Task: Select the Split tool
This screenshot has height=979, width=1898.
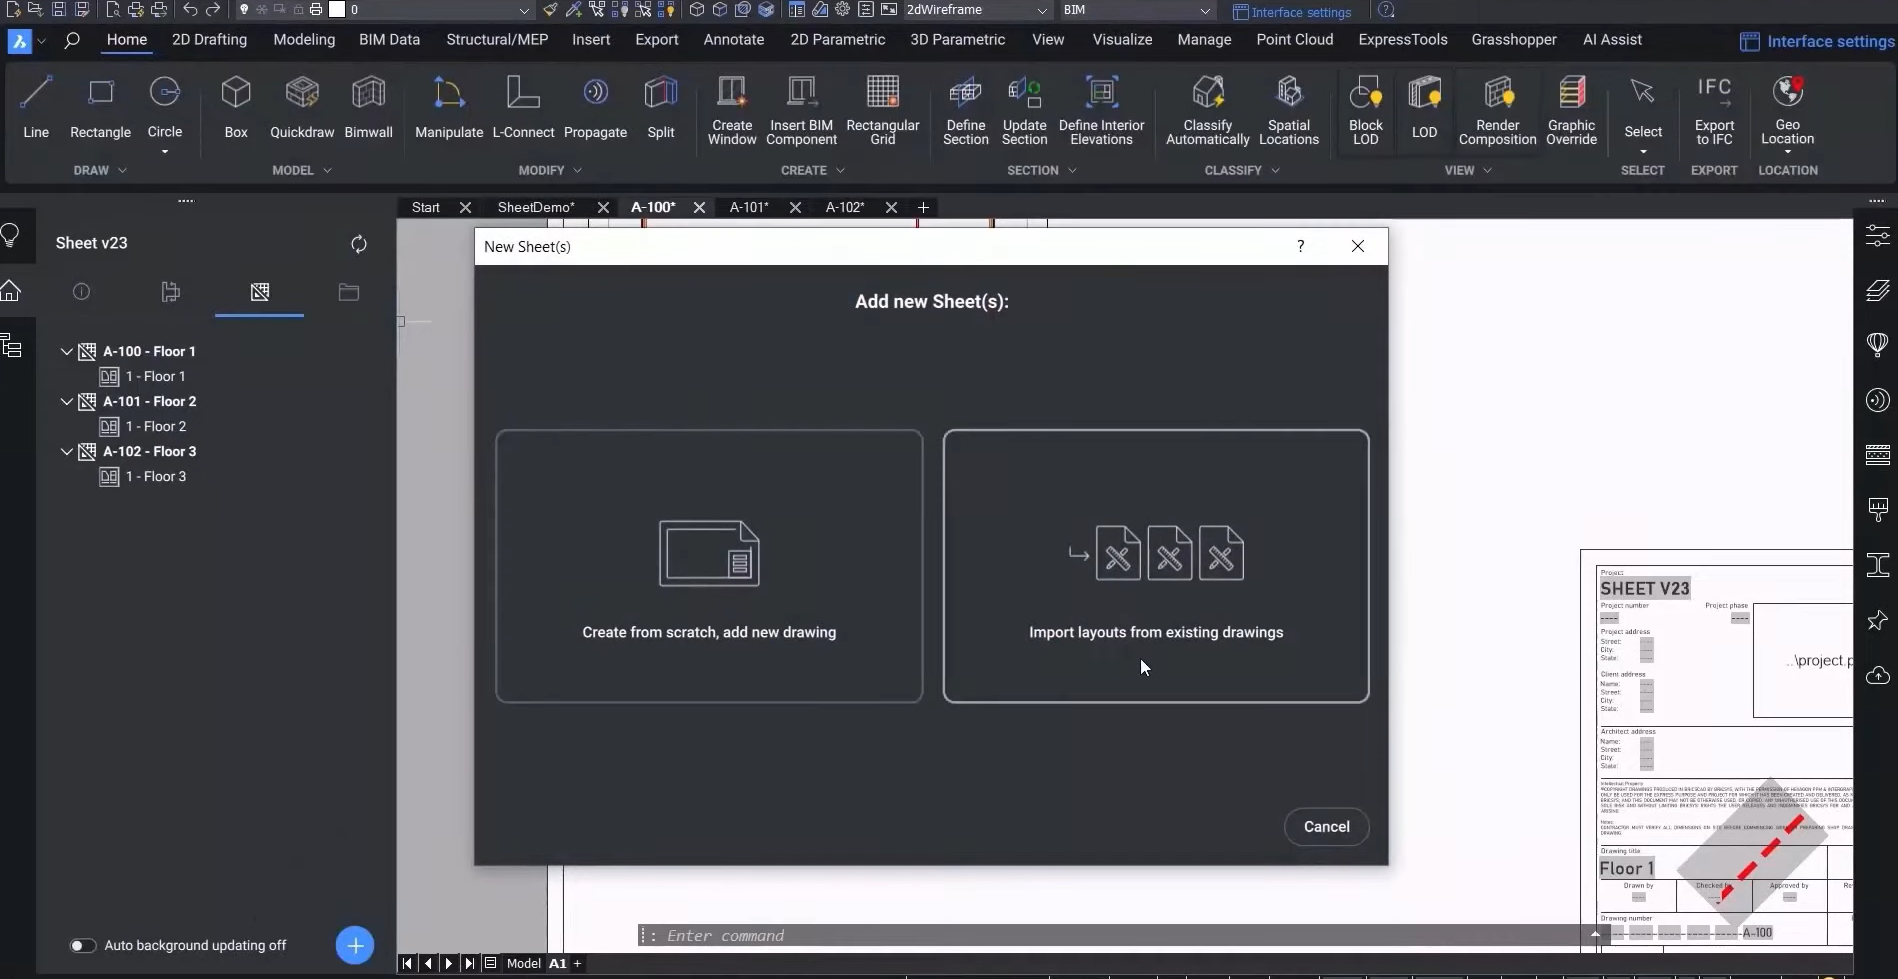Action: tap(661, 106)
